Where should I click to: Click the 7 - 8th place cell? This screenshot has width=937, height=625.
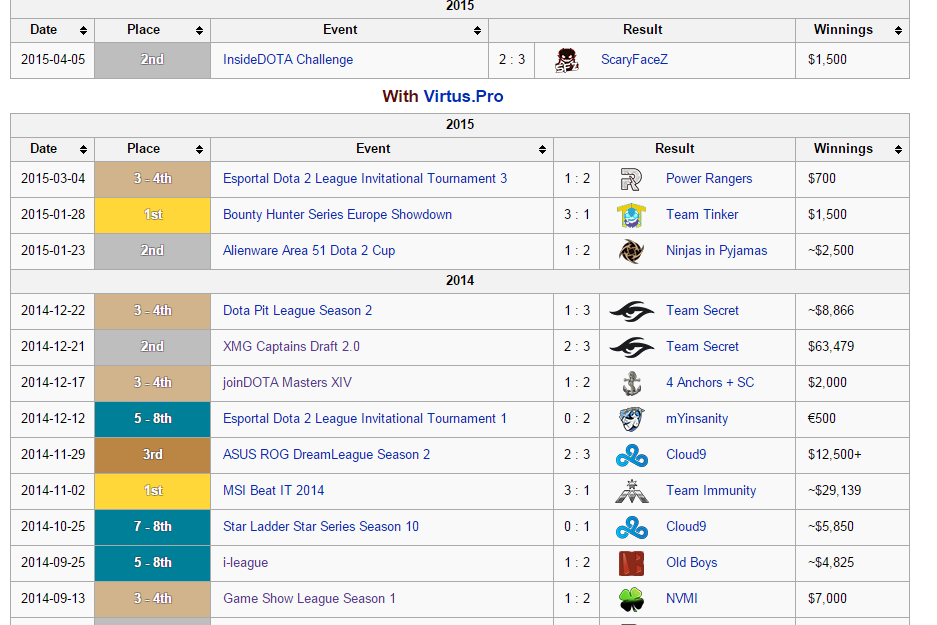152,527
